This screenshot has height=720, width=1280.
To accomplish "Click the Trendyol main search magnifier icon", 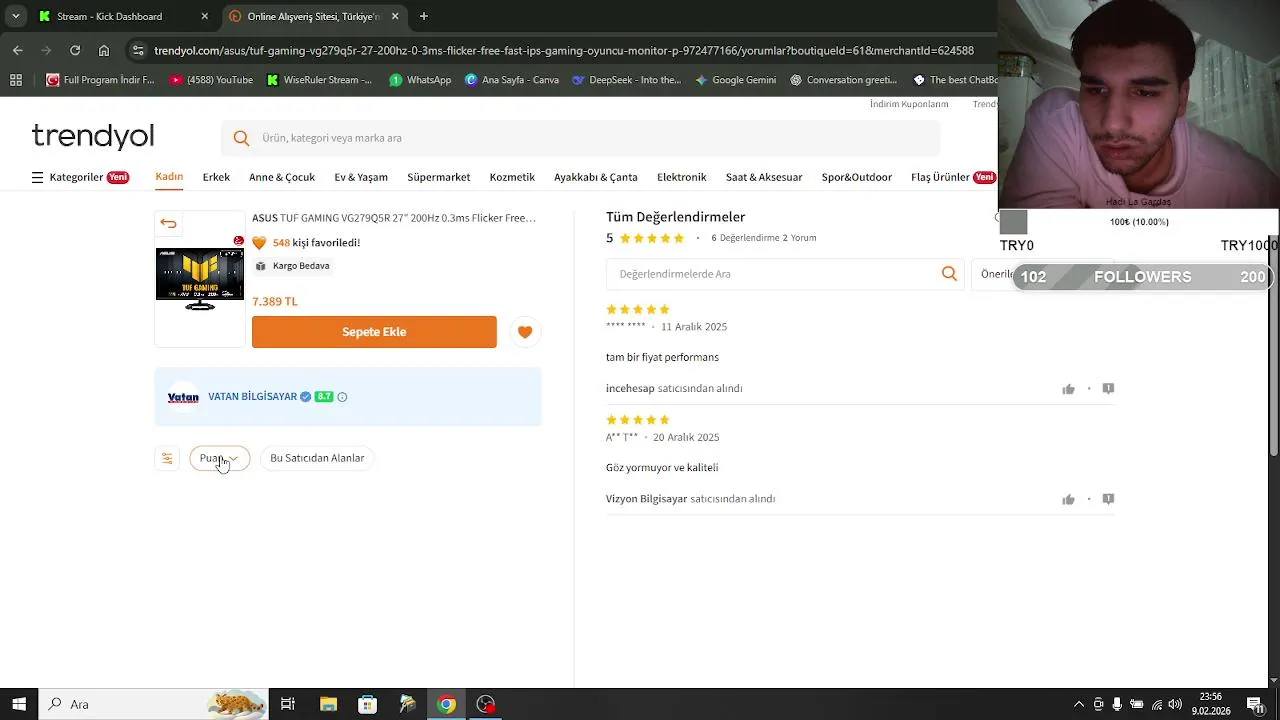I will (241, 138).
